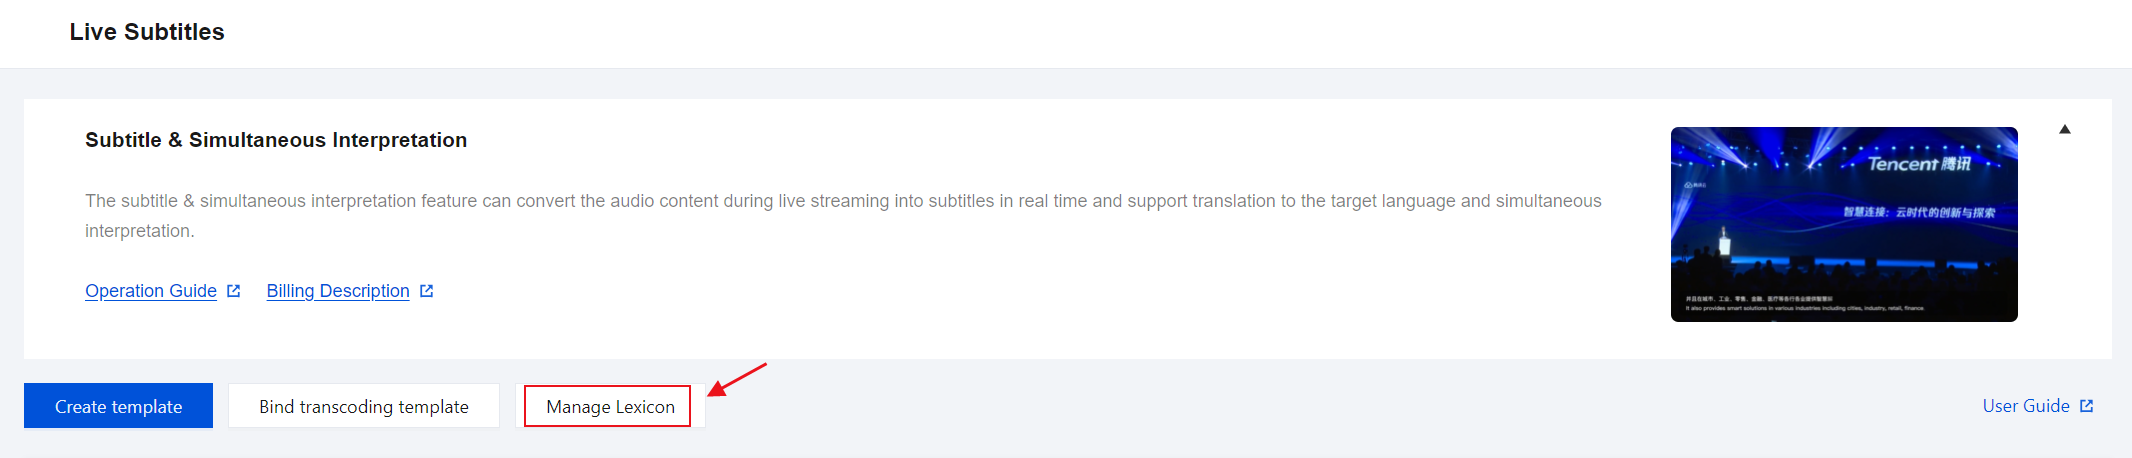Click the Tencent logo in the preview image
2132x458 pixels.
pos(1918,164)
